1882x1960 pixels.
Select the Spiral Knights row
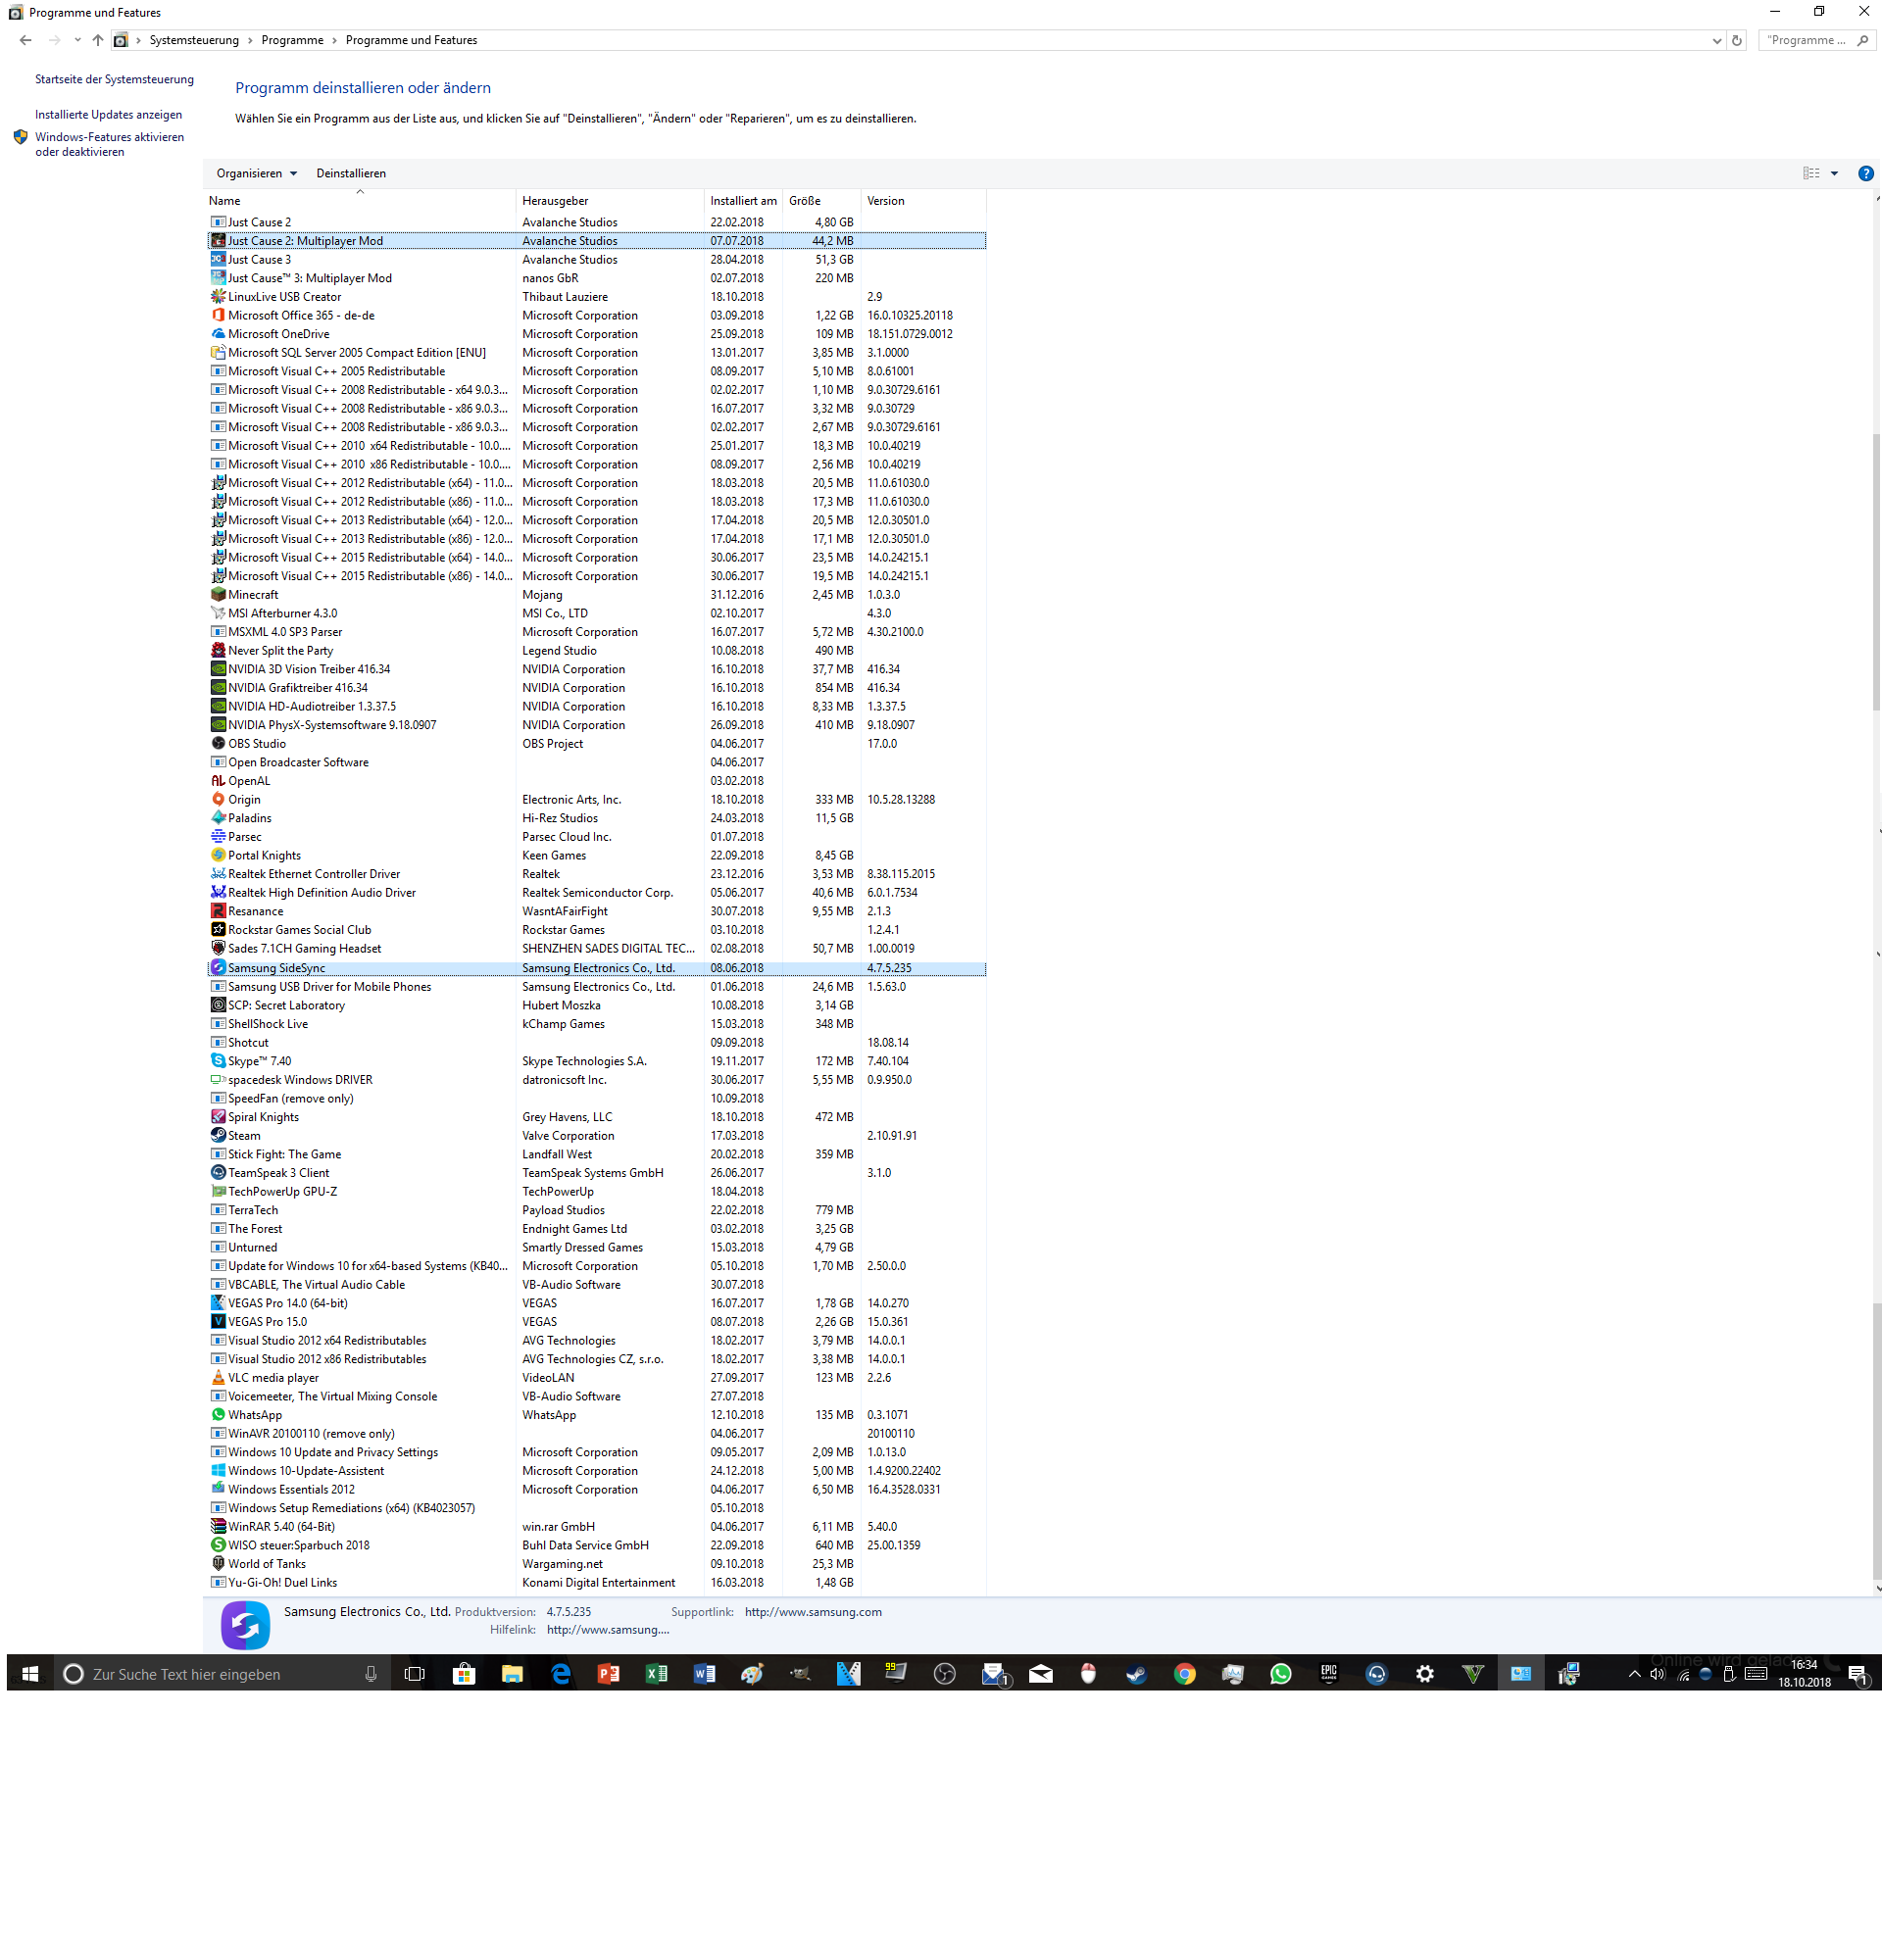596,1117
